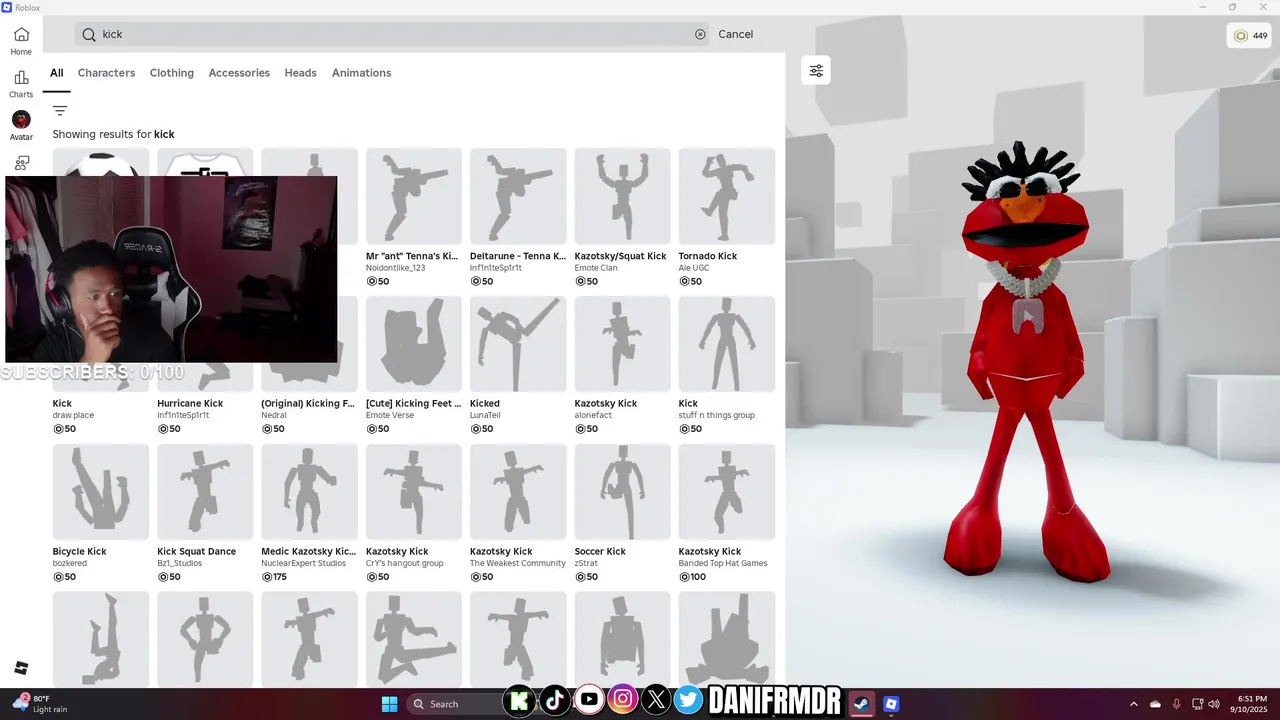Switch to the Animations tab
The height and width of the screenshot is (720, 1280).
click(x=361, y=73)
